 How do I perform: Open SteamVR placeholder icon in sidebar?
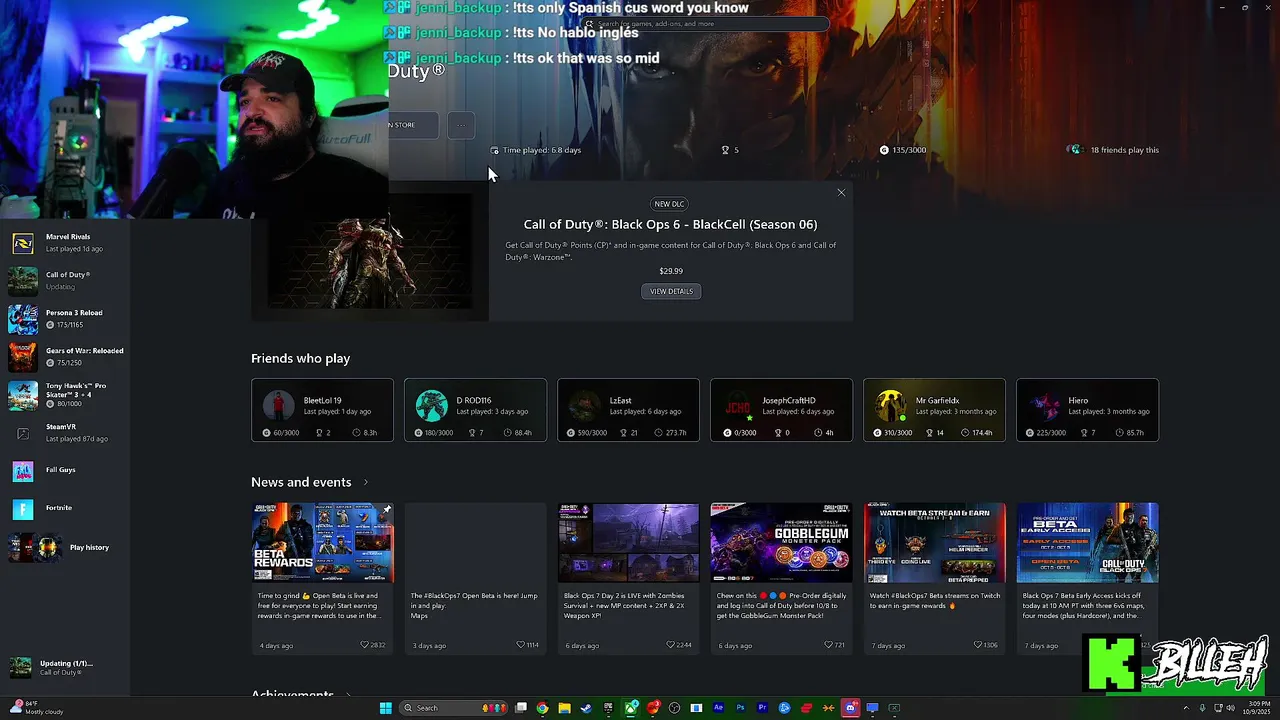(23, 433)
